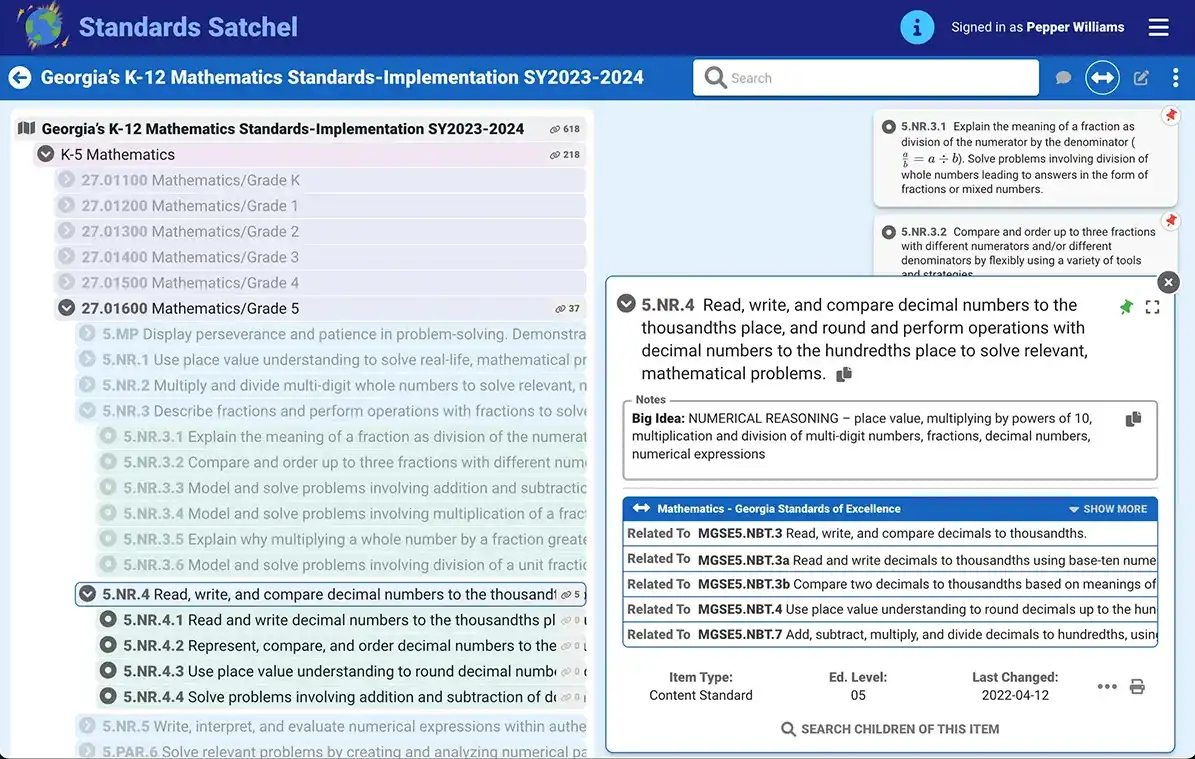Select 5.NR.4.1 radio bullet in tree
The height and width of the screenshot is (759, 1195).
click(x=108, y=620)
